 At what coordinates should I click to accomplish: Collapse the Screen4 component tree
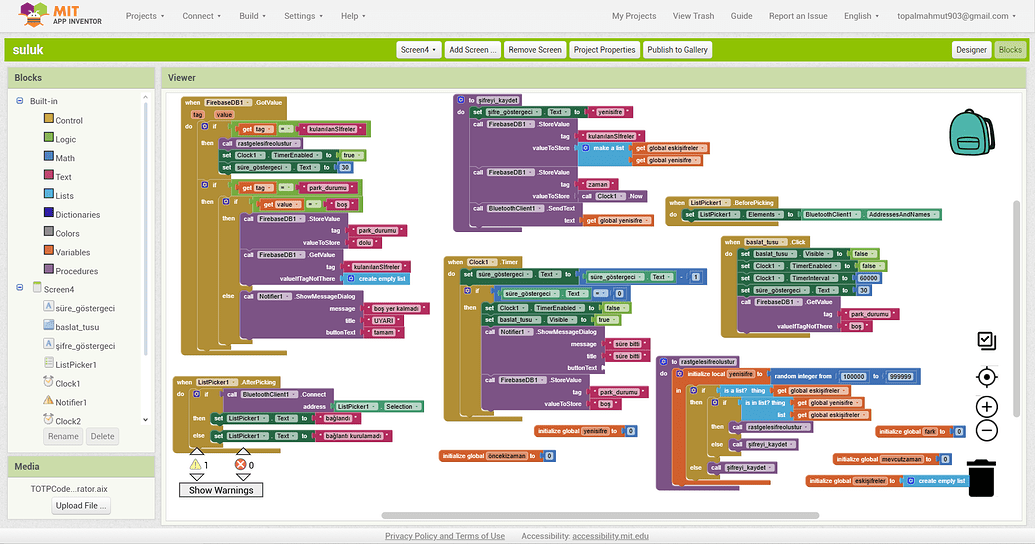[19, 289]
